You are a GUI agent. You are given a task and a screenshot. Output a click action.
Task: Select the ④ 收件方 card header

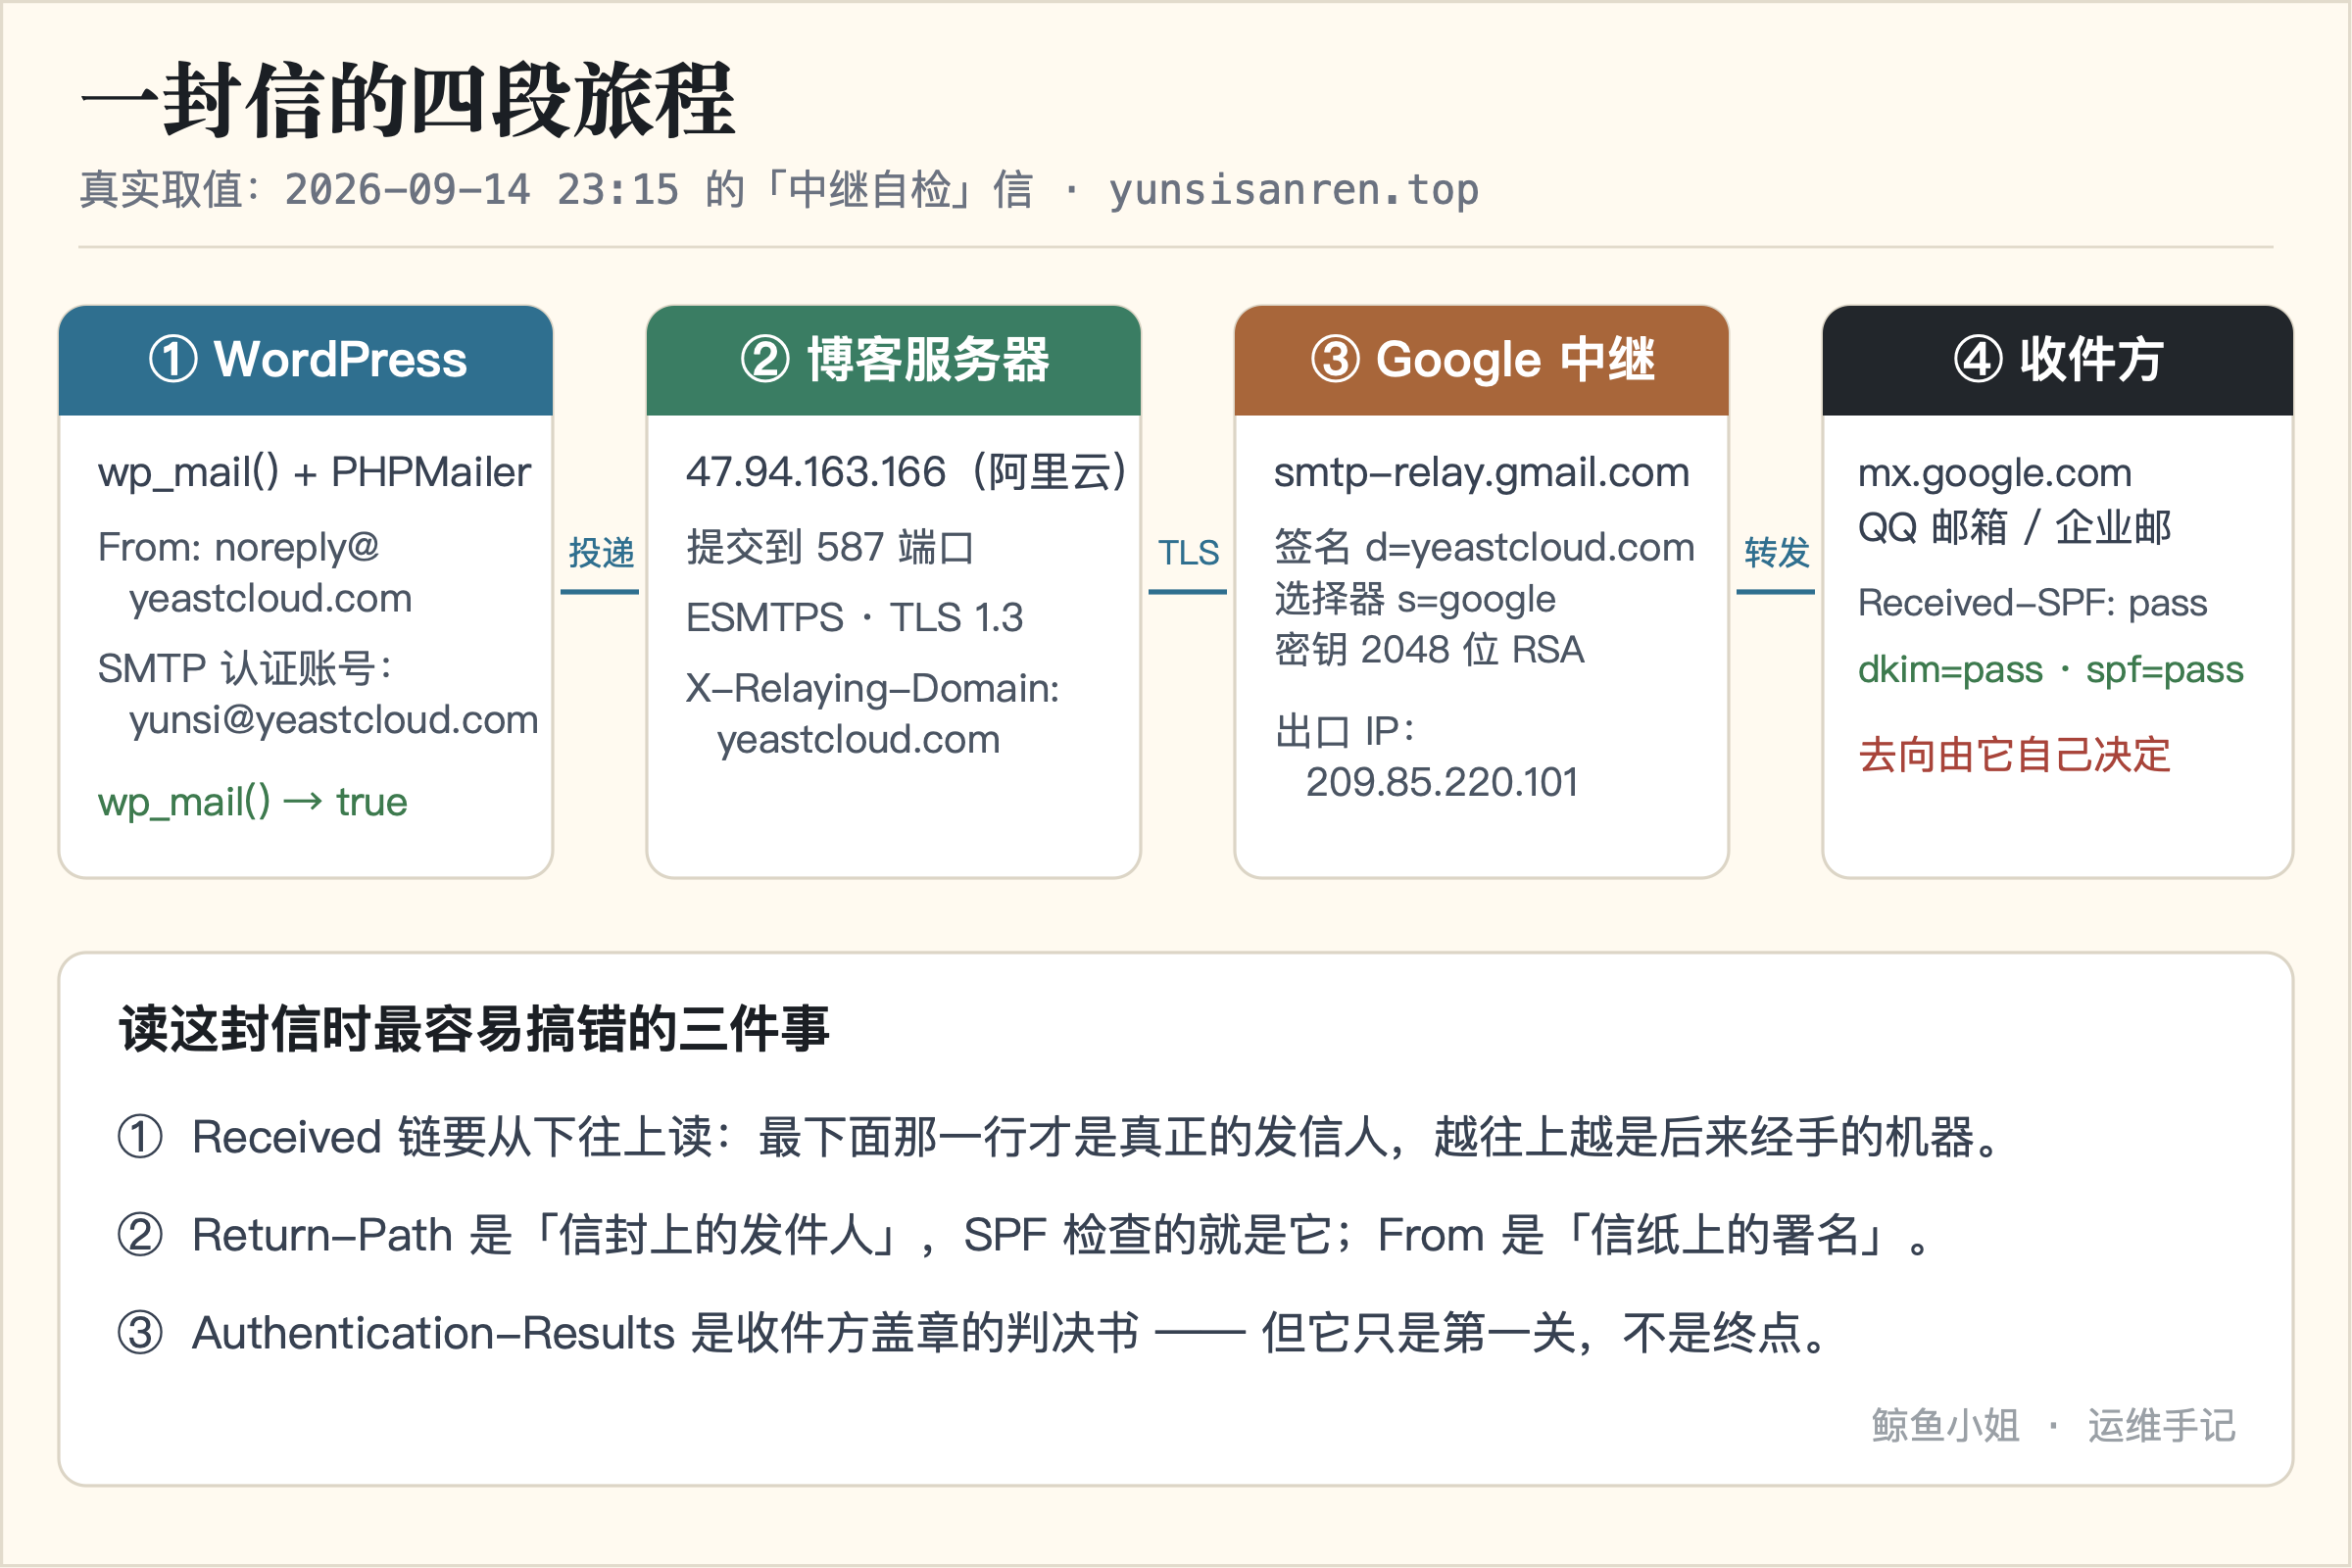2058,360
